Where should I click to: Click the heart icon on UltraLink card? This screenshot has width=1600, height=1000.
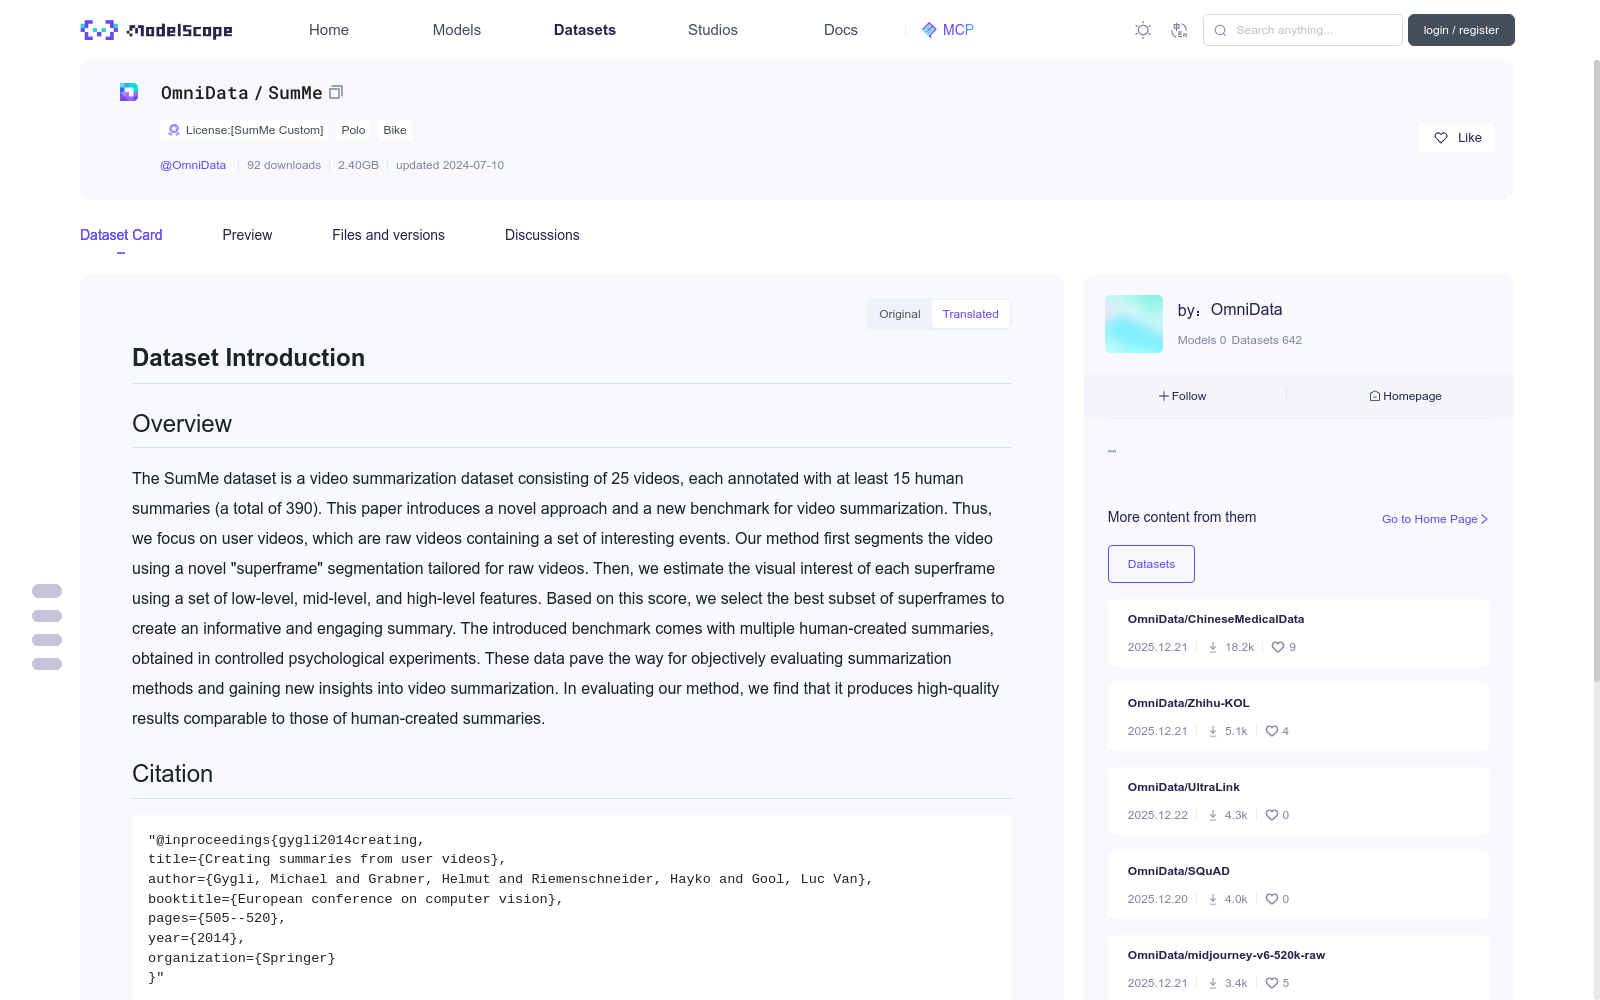pos(1272,815)
